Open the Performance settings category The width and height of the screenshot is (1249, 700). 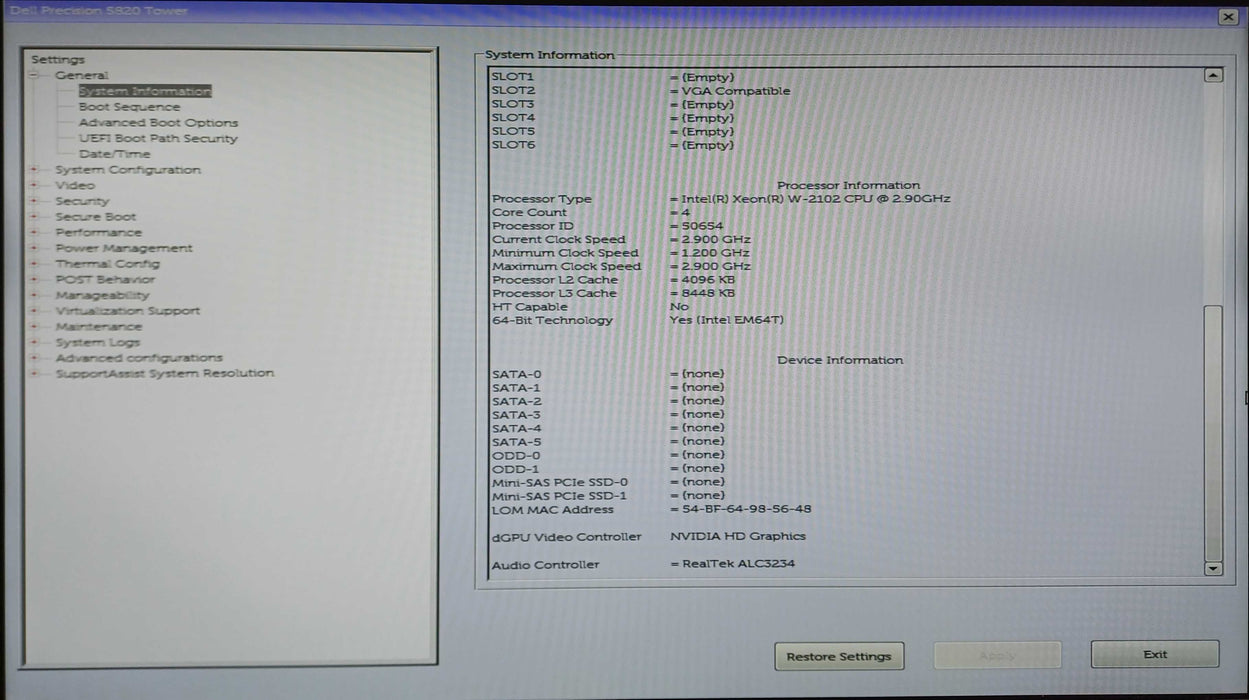pyautogui.click(x=98, y=232)
